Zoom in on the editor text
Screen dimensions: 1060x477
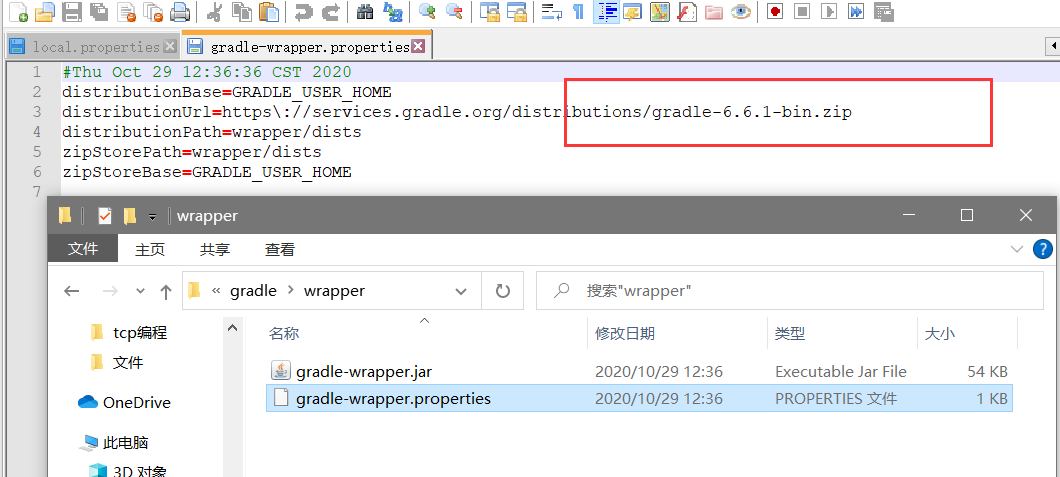(427, 11)
